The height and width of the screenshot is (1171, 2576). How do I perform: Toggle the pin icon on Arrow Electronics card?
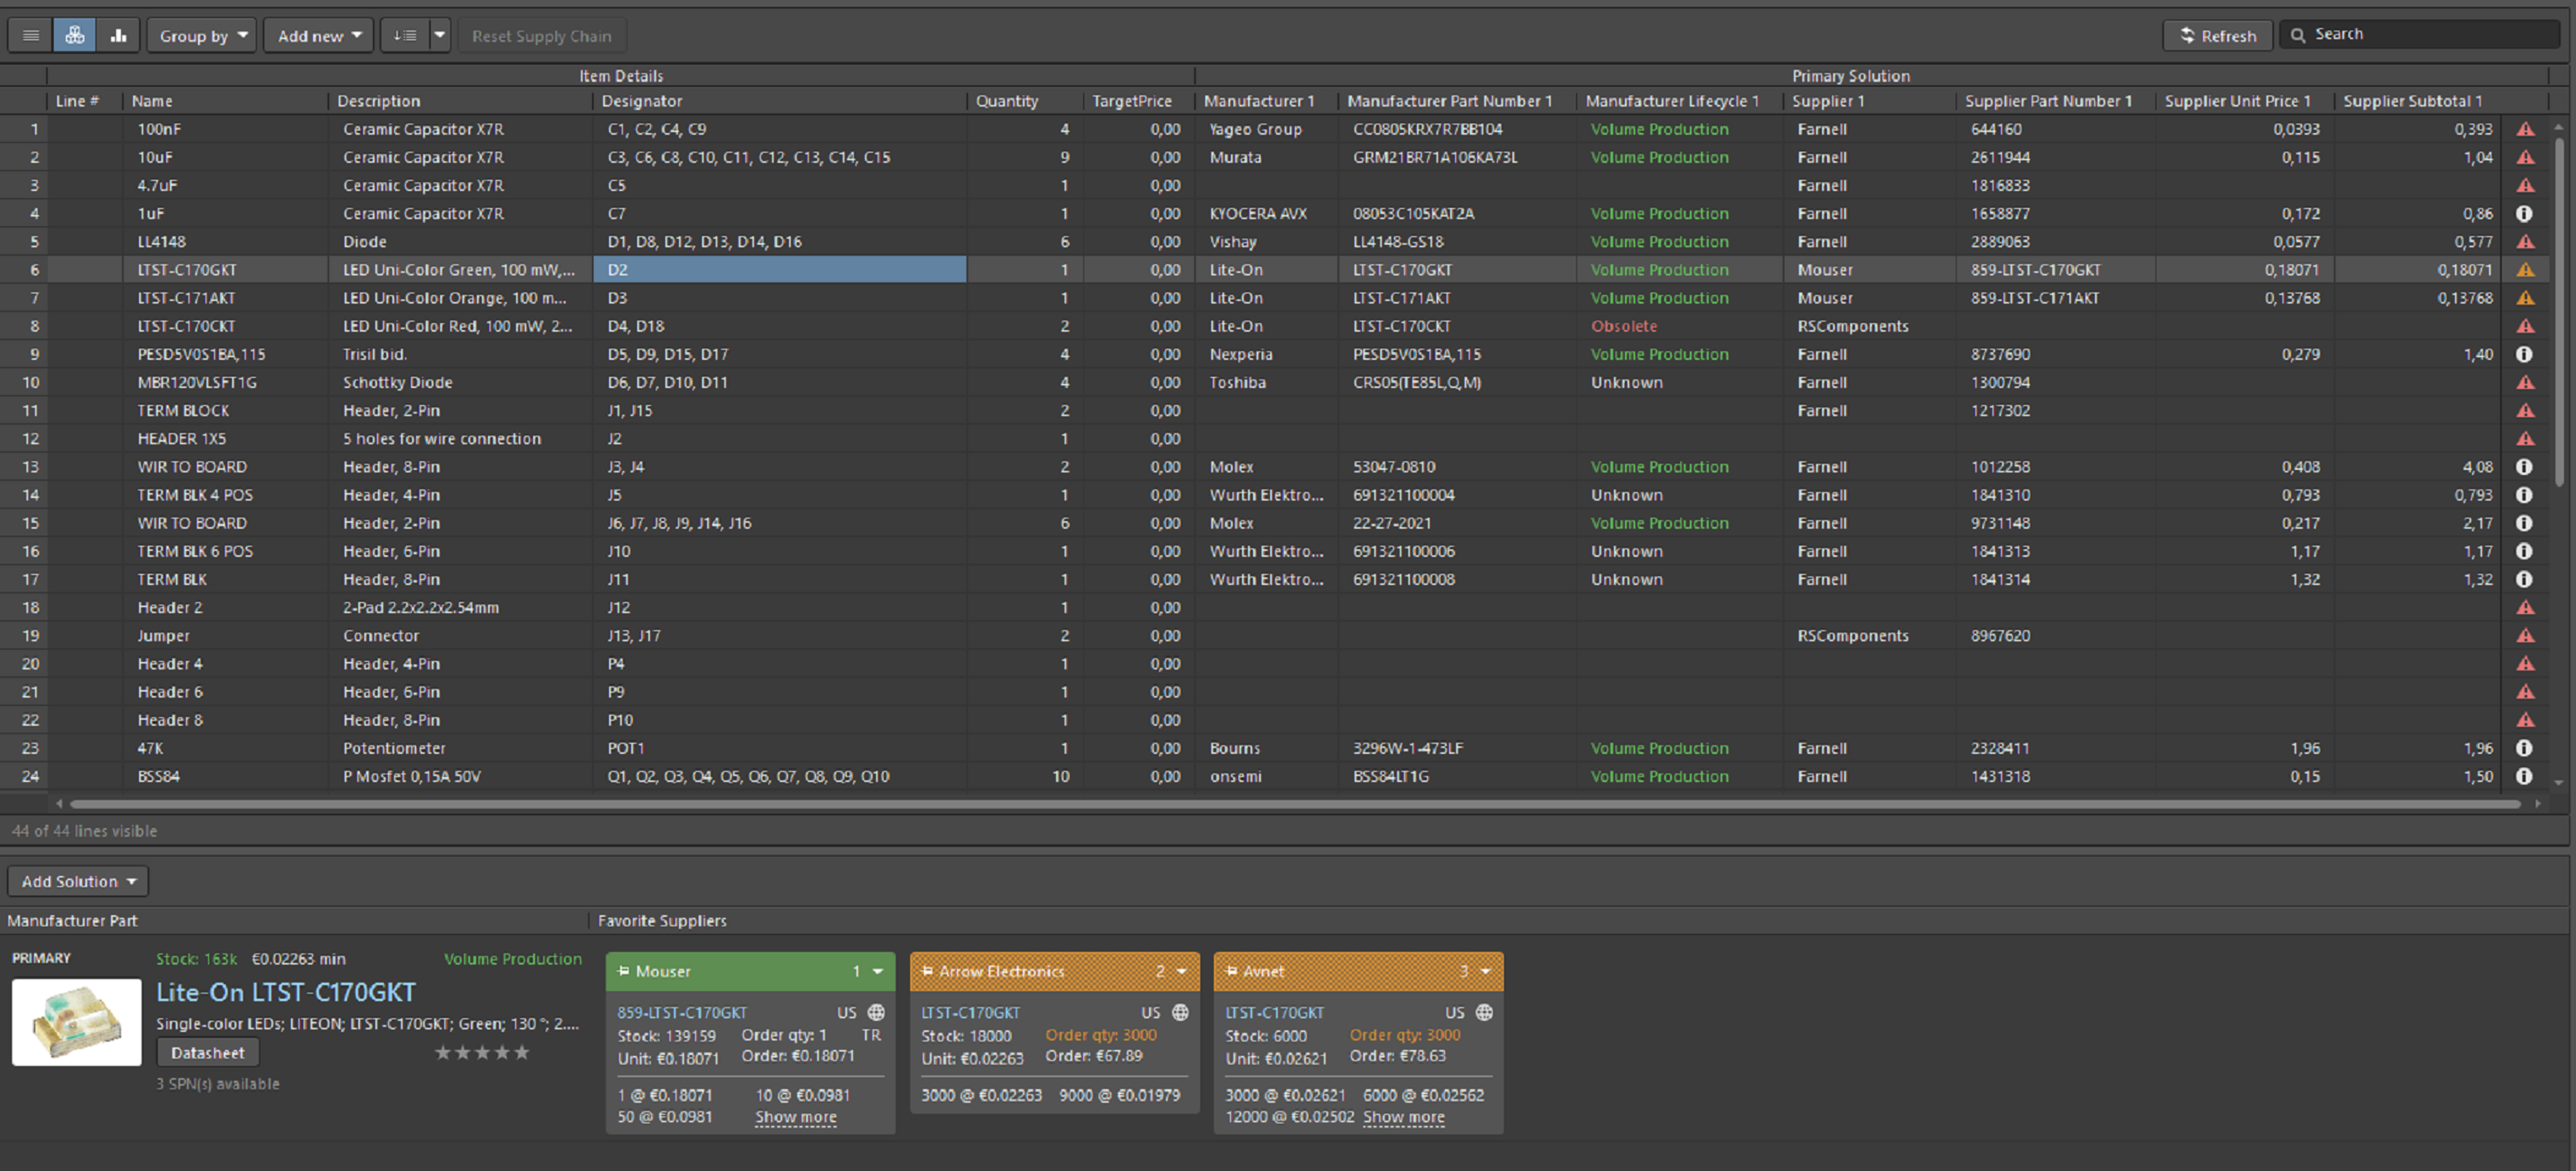927,971
